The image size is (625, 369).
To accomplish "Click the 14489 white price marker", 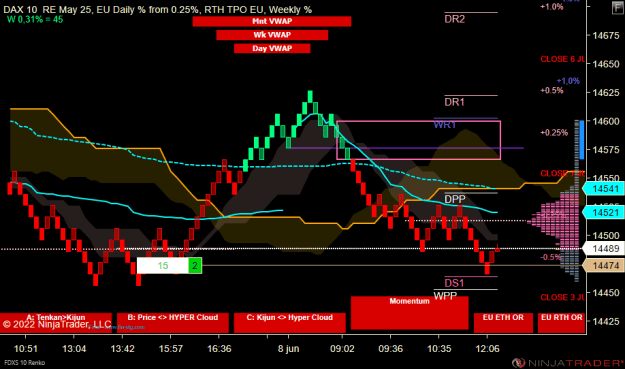I will point(604,249).
